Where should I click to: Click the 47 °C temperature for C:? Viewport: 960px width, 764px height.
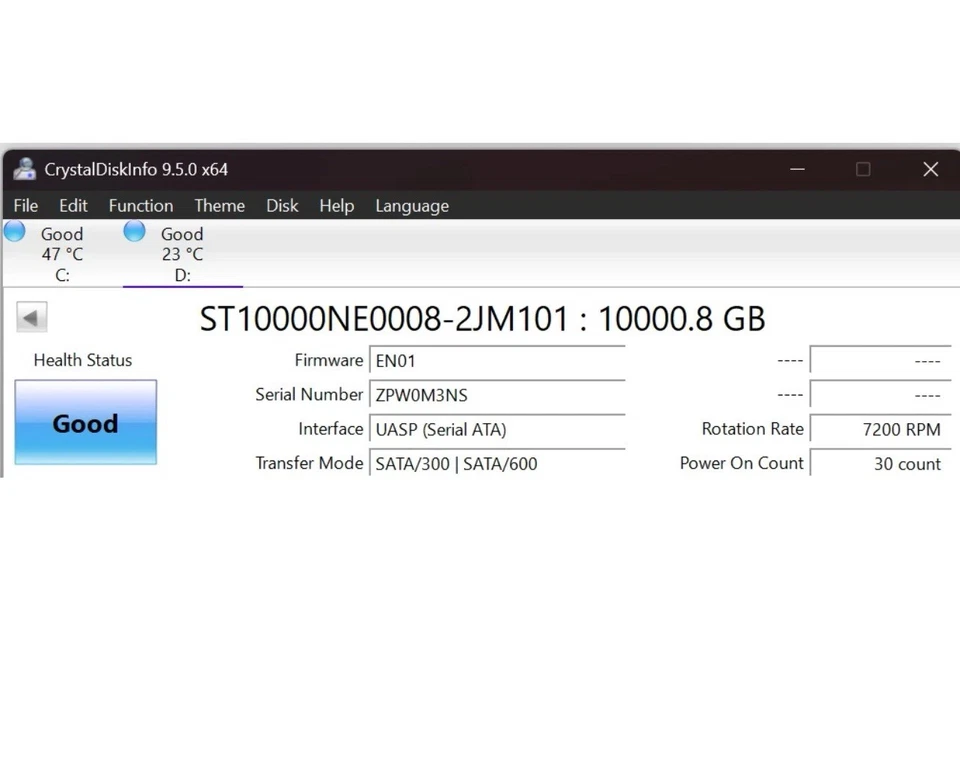click(x=62, y=254)
